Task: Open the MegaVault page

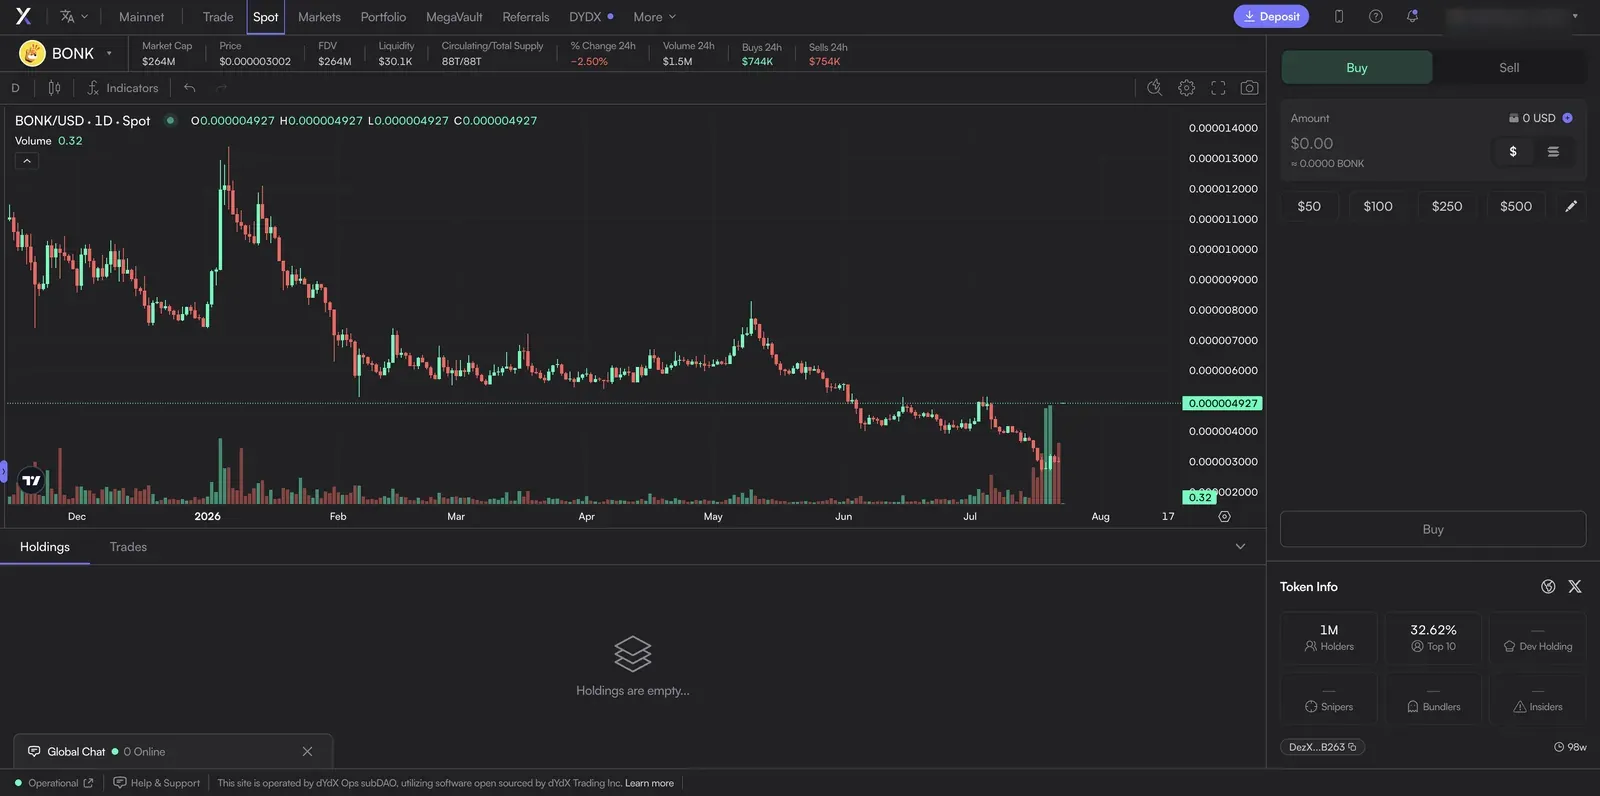Action: pos(454,17)
